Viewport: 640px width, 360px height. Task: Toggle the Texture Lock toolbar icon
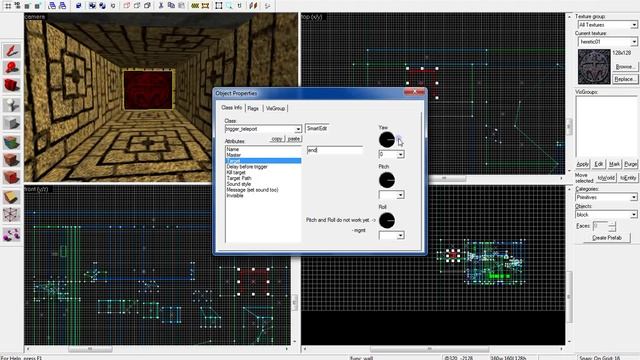tap(240, 5)
